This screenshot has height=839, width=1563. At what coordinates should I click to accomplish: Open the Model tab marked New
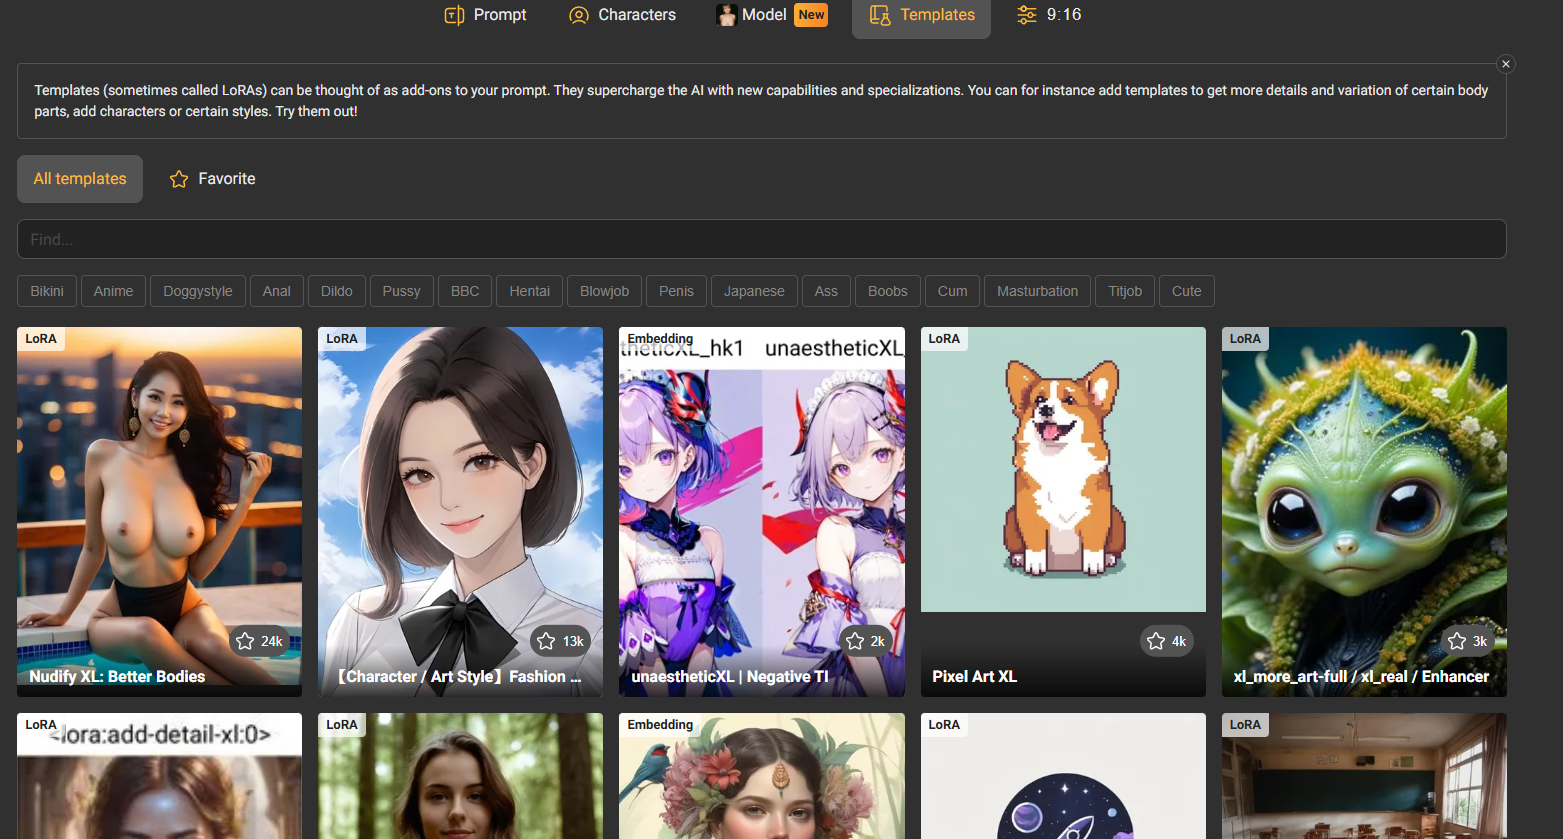pos(771,15)
